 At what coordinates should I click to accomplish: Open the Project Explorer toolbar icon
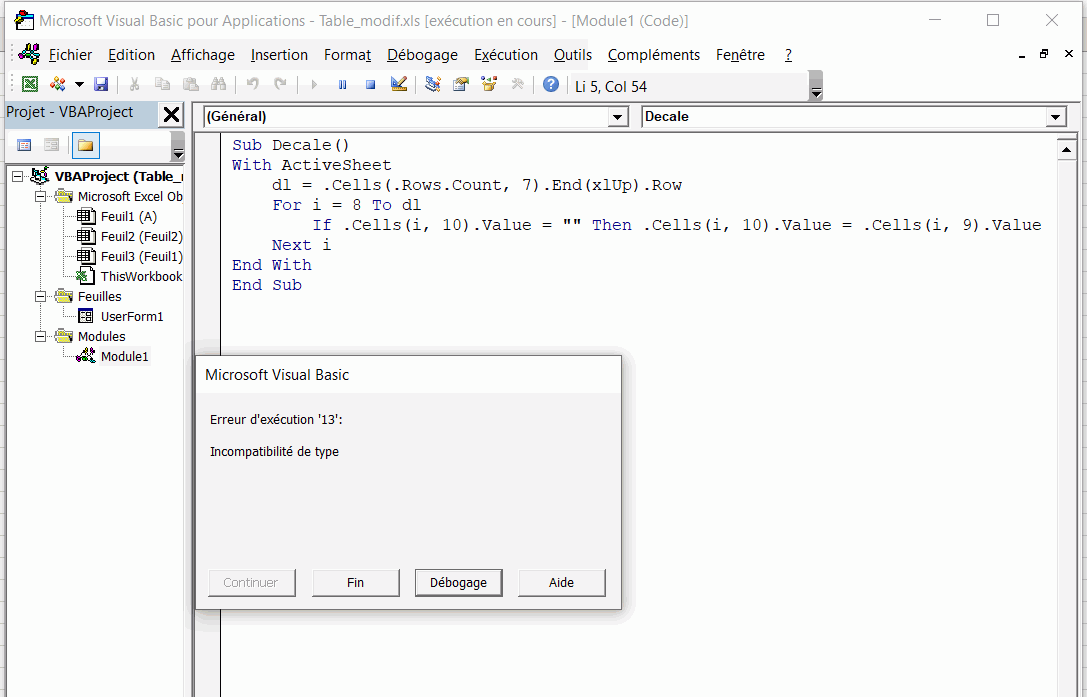433,85
